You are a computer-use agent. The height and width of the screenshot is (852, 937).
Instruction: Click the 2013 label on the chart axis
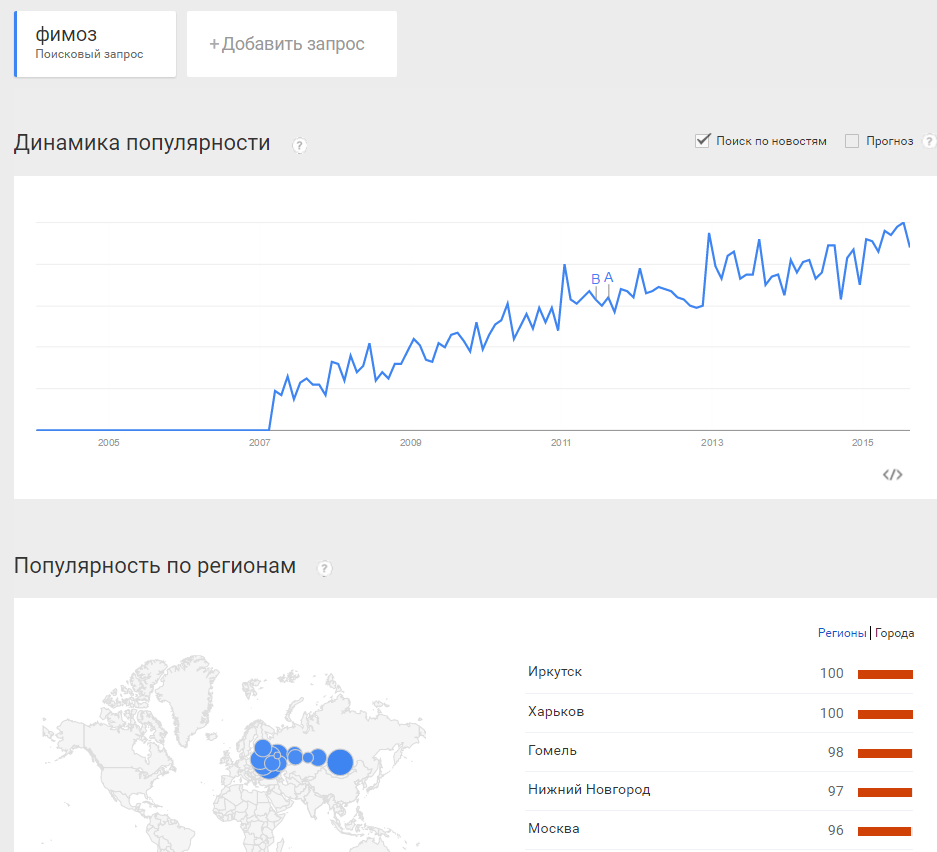pos(712,442)
